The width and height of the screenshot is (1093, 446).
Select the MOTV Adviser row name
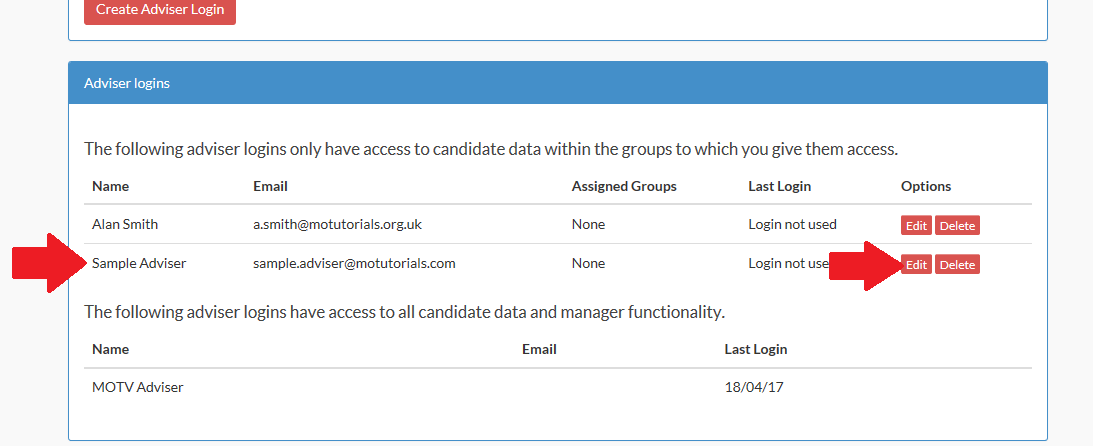point(138,386)
